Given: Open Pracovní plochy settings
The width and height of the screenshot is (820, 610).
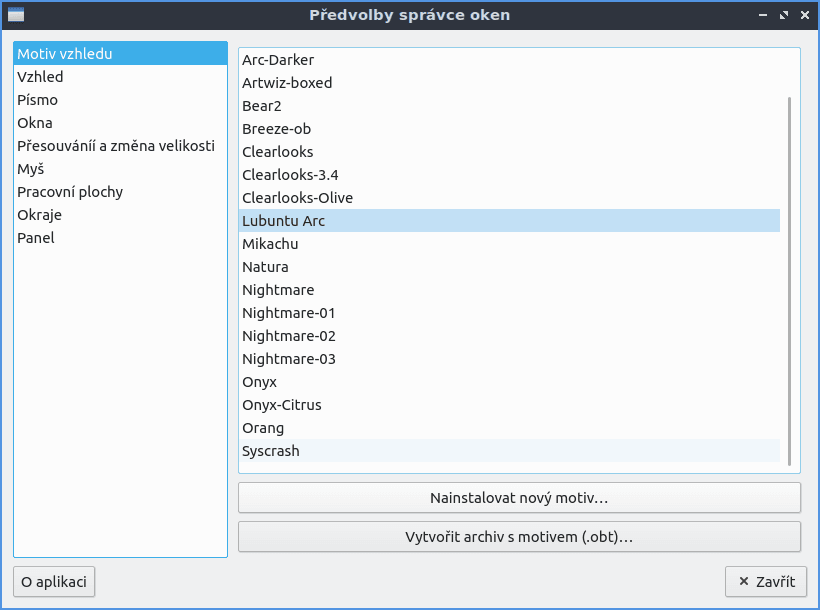Looking at the screenshot, I should point(70,192).
